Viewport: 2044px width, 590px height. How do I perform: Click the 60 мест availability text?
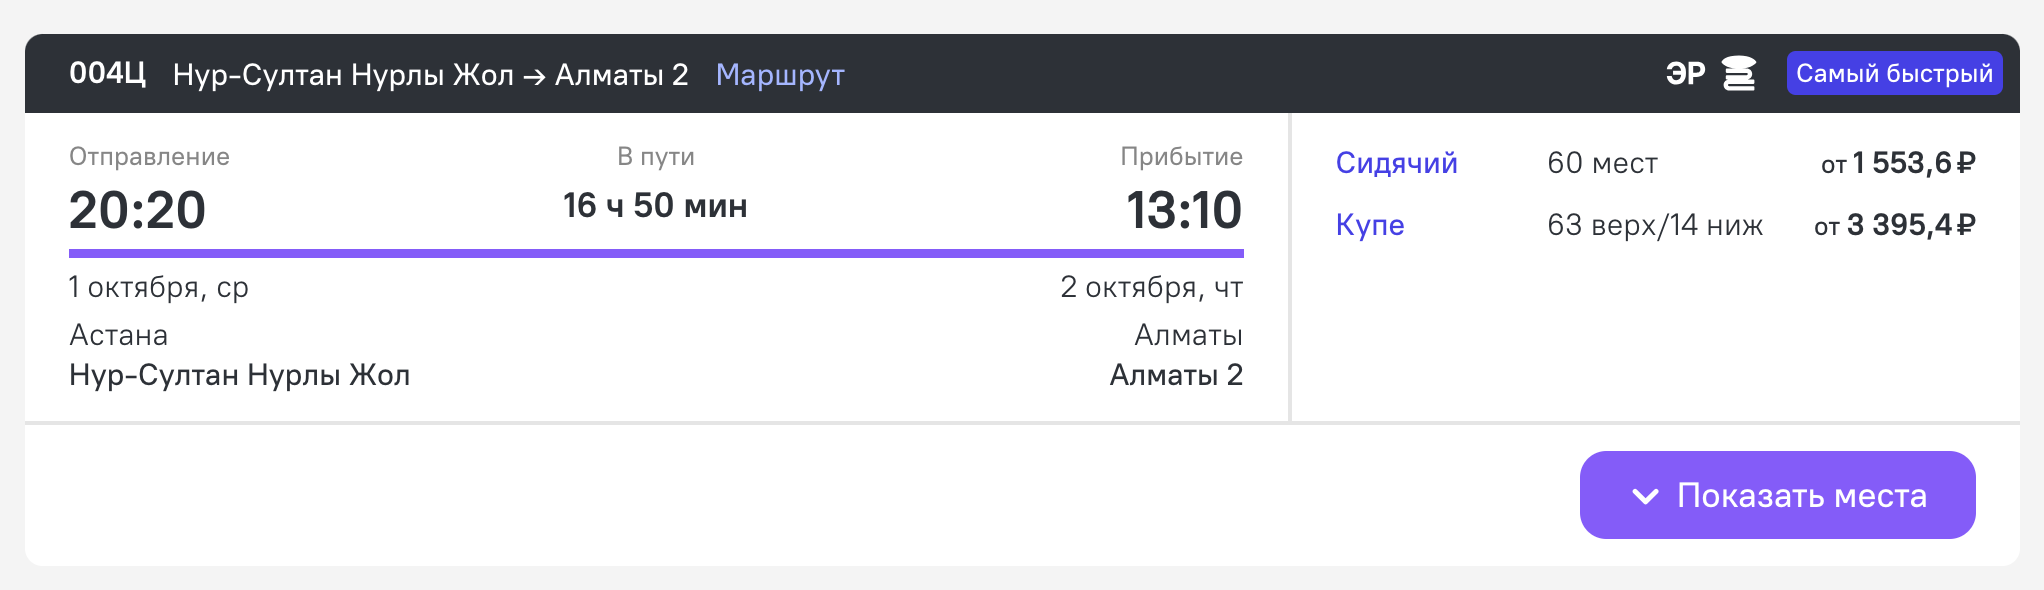1602,163
